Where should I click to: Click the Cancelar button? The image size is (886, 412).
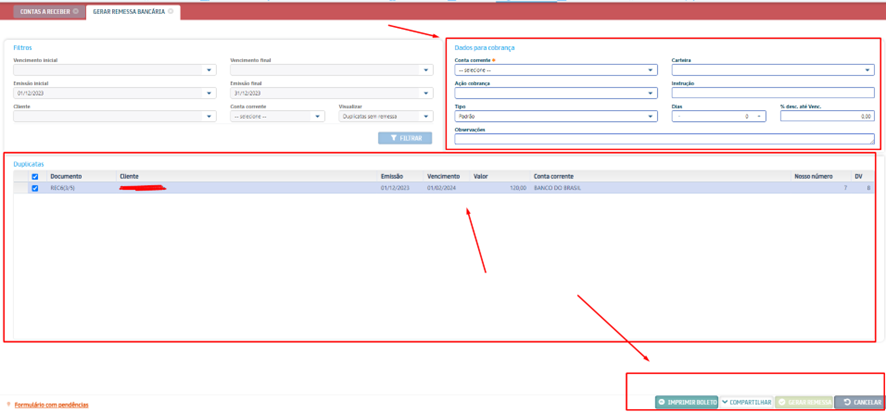859,402
